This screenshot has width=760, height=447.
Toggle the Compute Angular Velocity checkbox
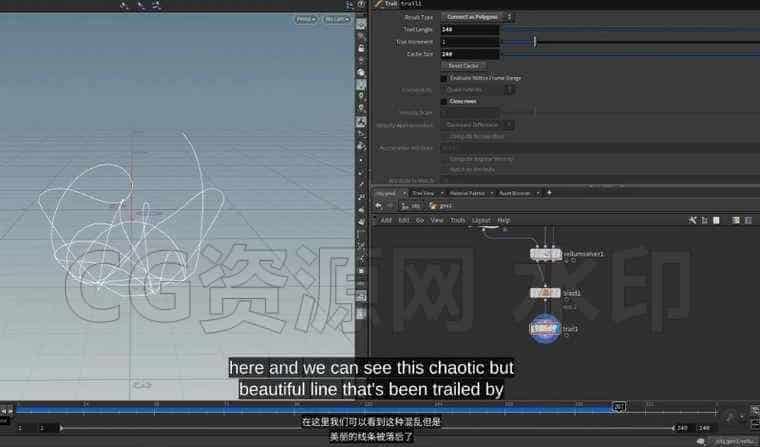(444, 159)
